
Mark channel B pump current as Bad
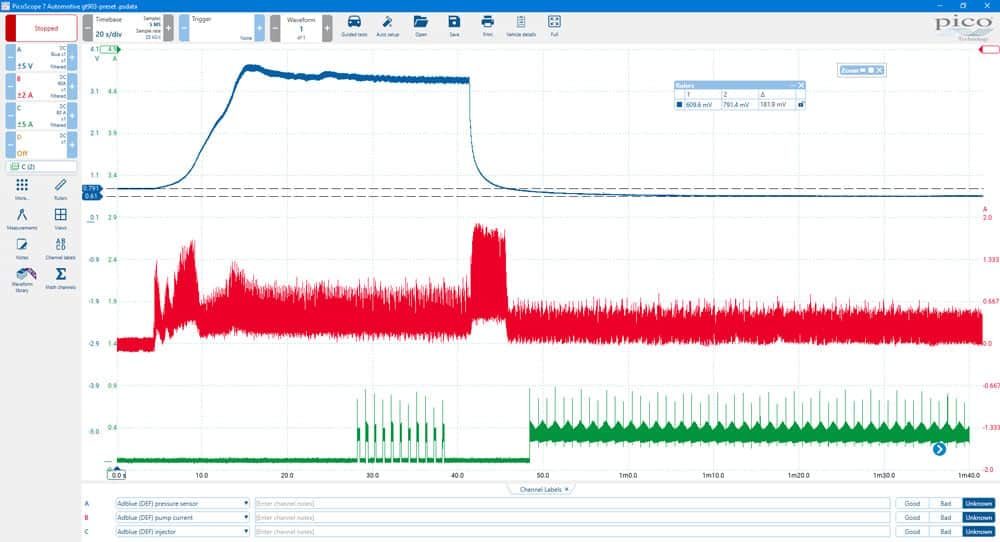pos(945,517)
